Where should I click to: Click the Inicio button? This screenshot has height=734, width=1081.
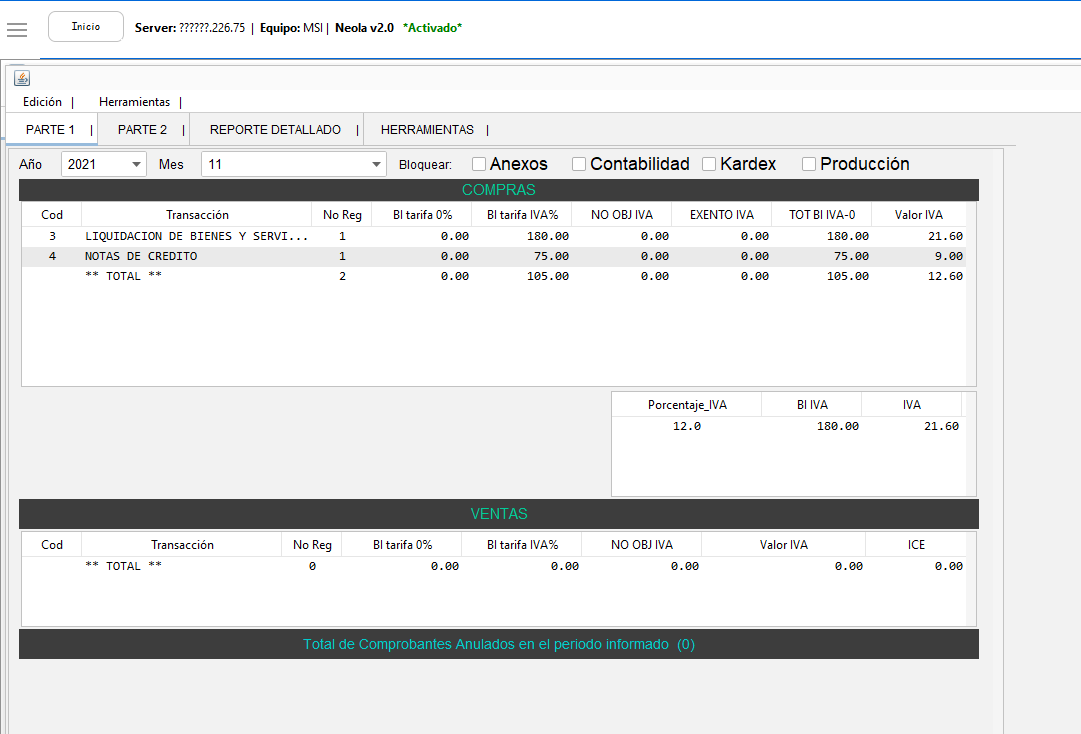(86, 27)
